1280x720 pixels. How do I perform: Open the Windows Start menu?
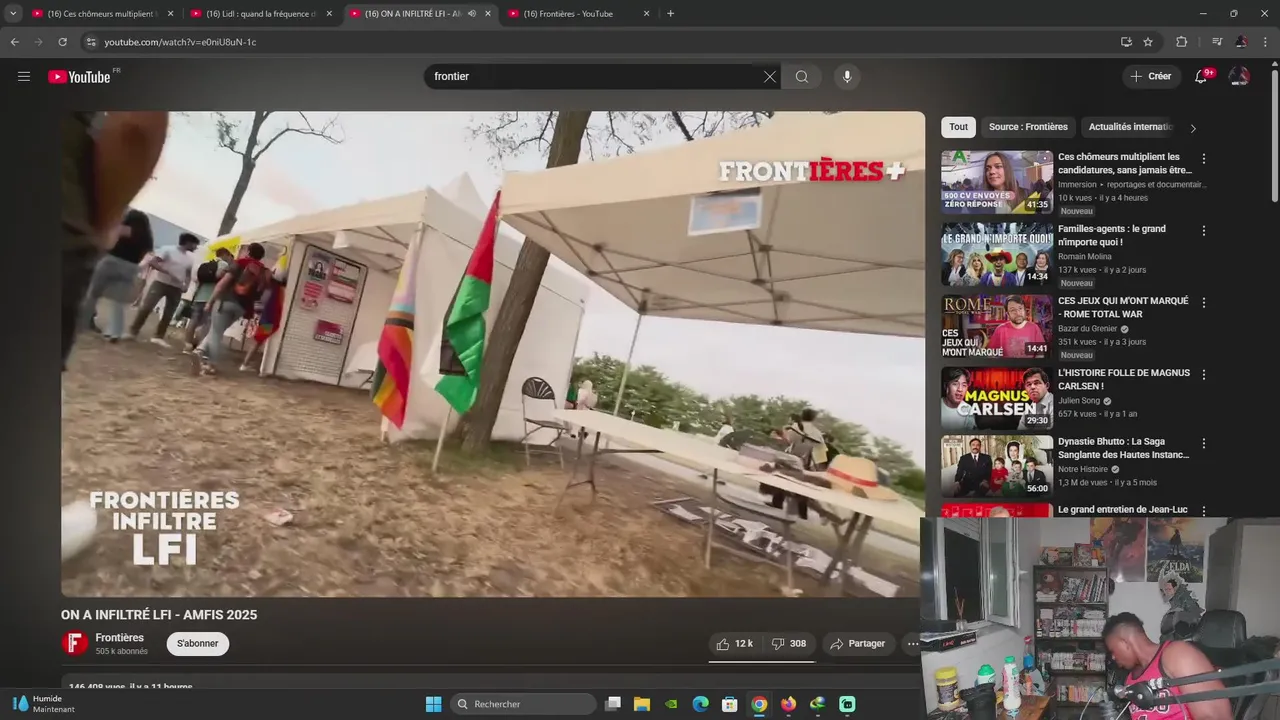433,704
